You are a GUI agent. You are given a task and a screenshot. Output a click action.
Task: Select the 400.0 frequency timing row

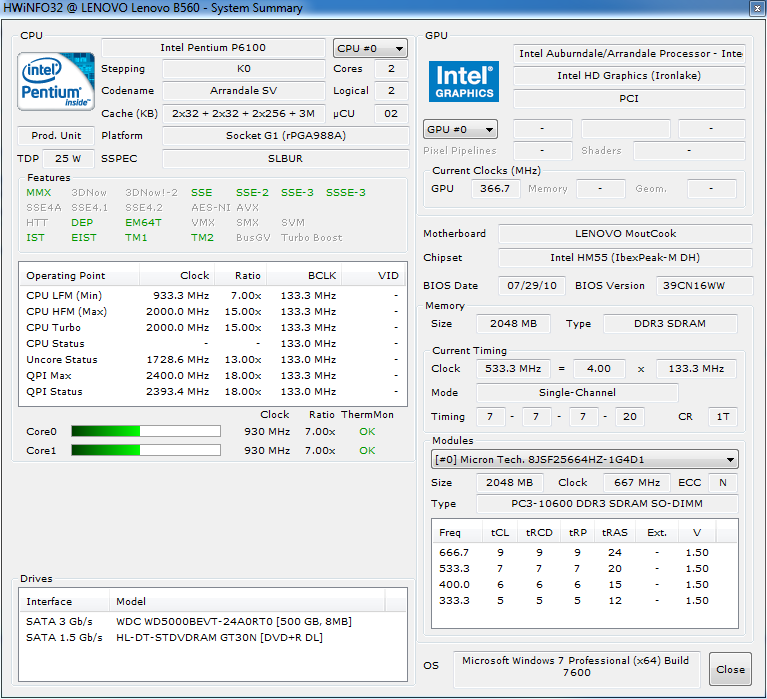click(585, 584)
